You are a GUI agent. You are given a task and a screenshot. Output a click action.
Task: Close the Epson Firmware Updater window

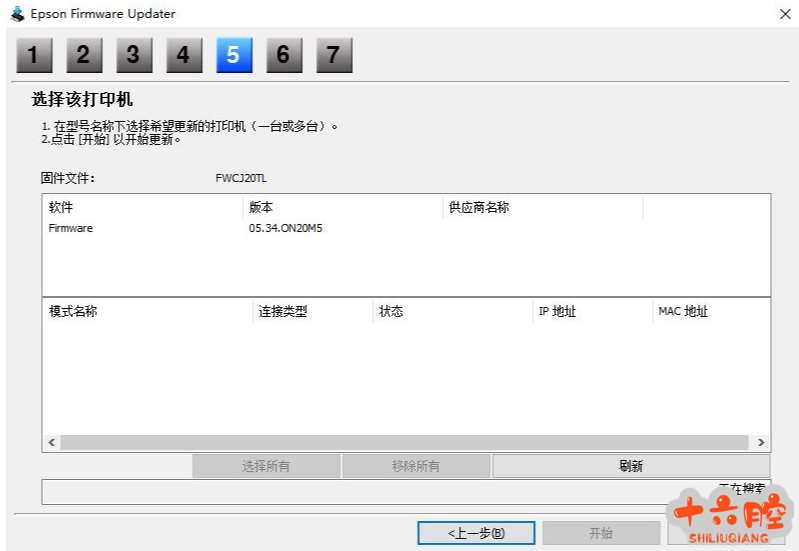783,14
